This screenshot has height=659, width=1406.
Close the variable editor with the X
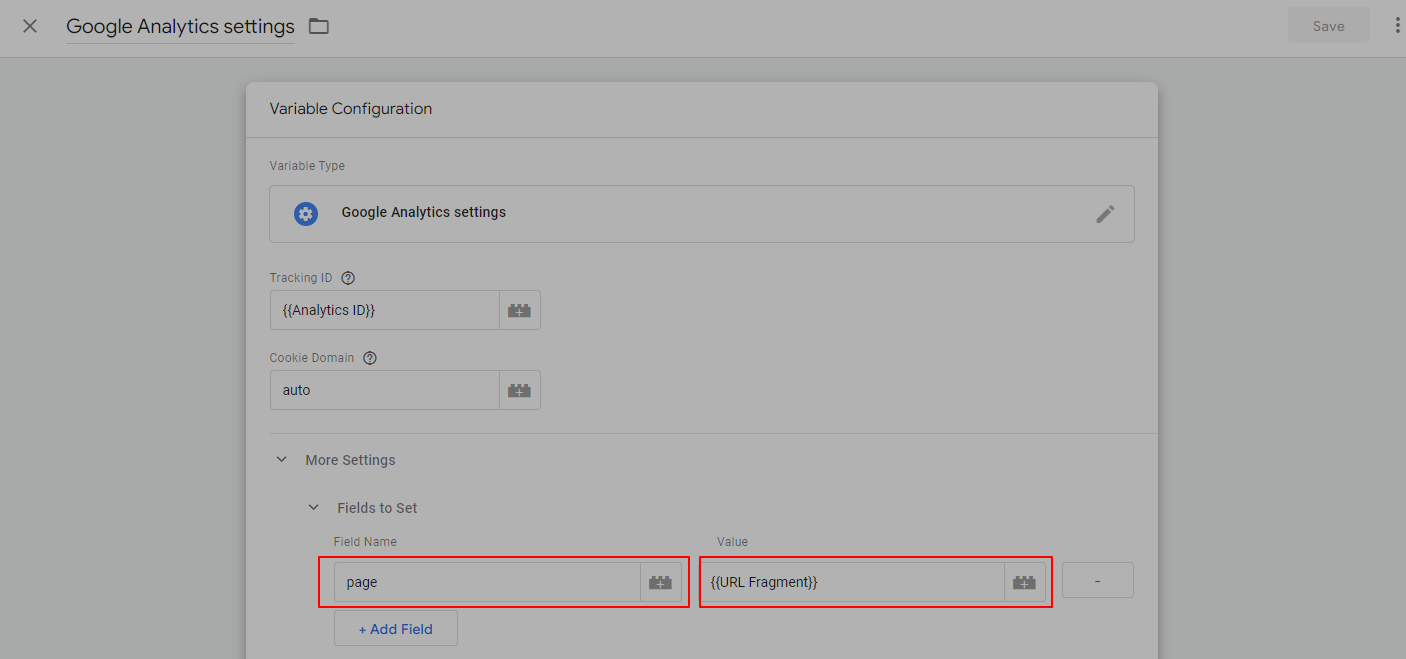click(x=30, y=26)
